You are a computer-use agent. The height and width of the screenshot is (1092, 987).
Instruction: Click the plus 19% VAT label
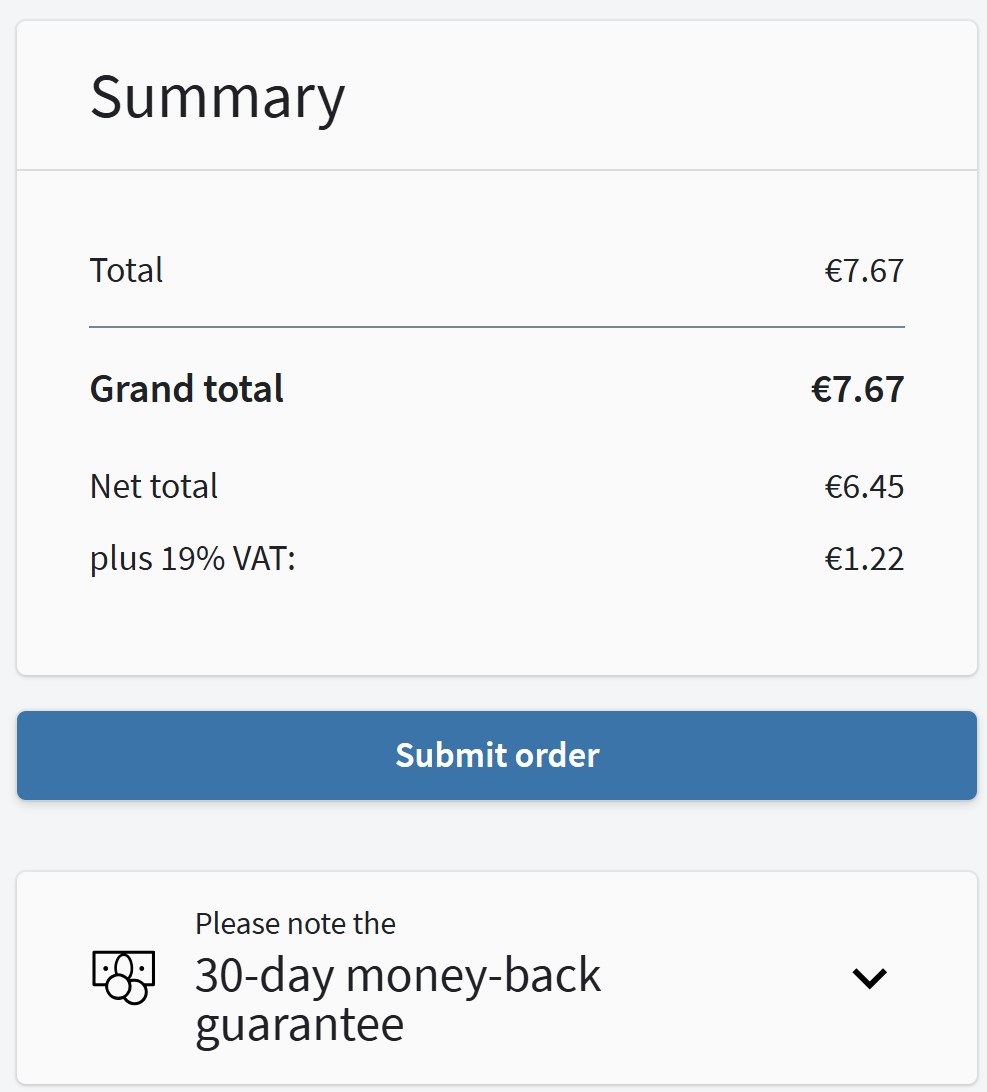pyautogui.click(x=193, y=558)
